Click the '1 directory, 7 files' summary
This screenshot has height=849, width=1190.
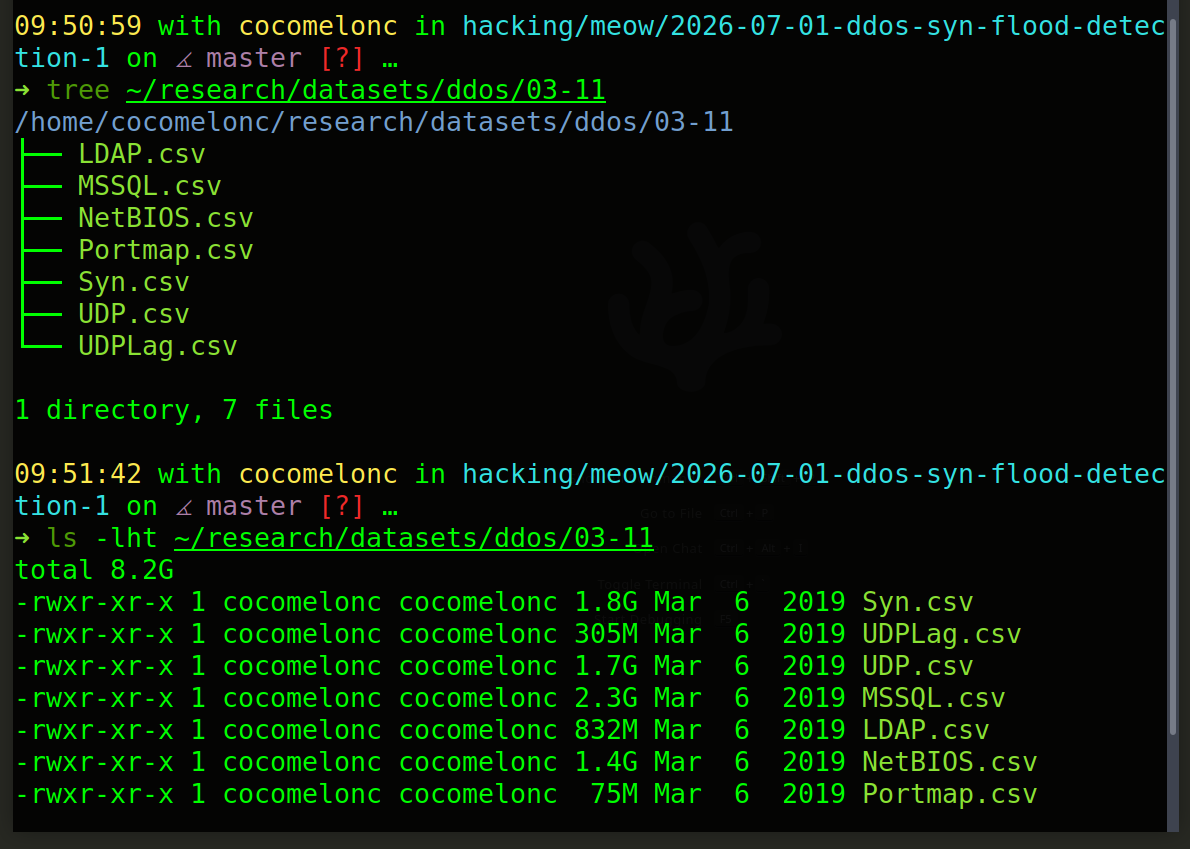tap(174, 410)
